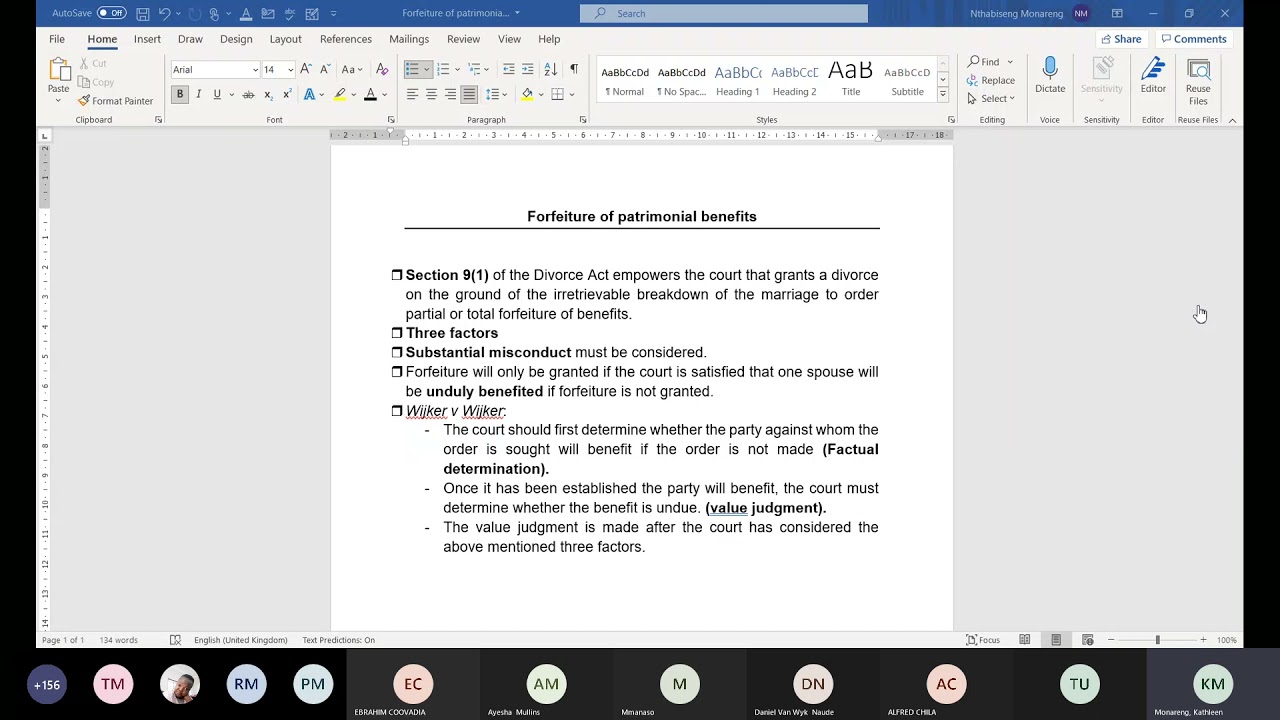The width and height of the screenshot is (1280, 720).
Task: Collapse the ribbon
Action: tap(1232, 120)
